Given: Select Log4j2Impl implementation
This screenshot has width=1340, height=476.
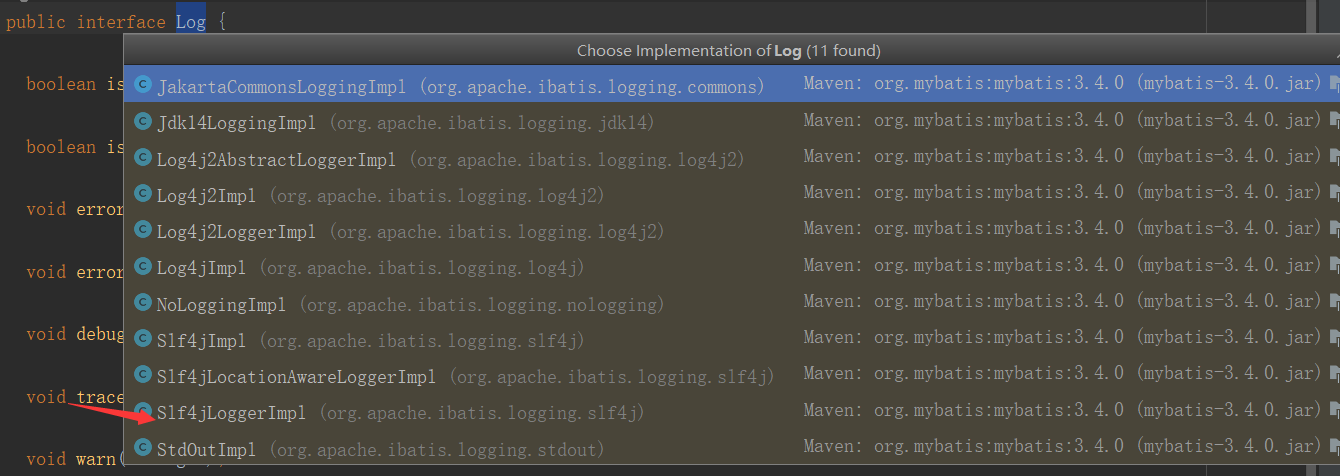Looking at the screenshot, I should [x=731, y=195].
